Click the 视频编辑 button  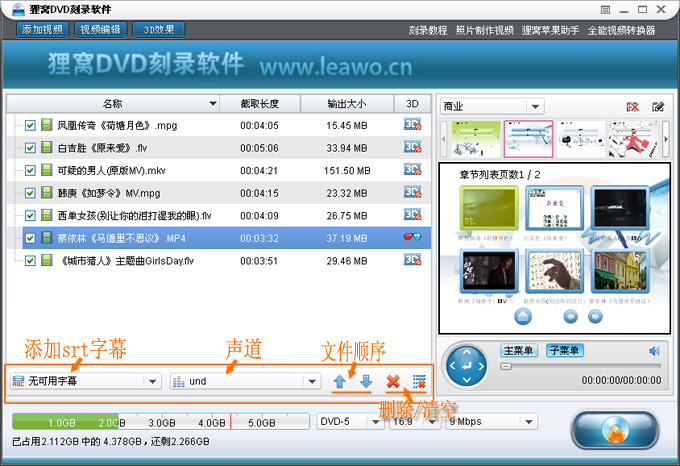[x=101, y=29]
